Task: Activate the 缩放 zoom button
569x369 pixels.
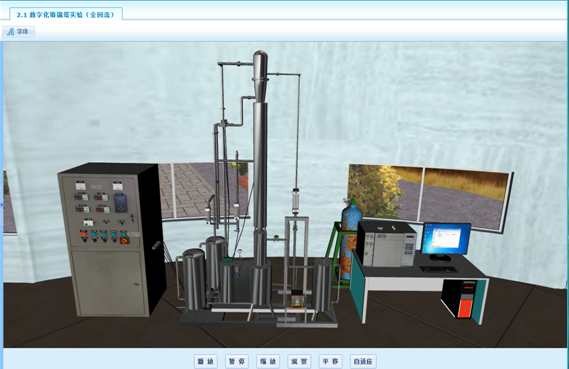Action: [268, 361]
